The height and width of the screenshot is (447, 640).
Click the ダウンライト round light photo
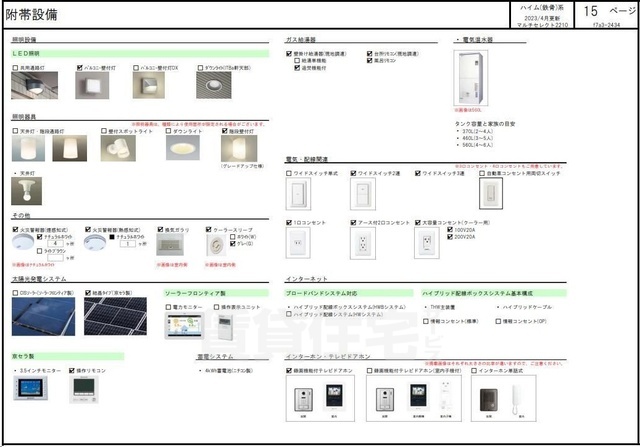[183, 147]
